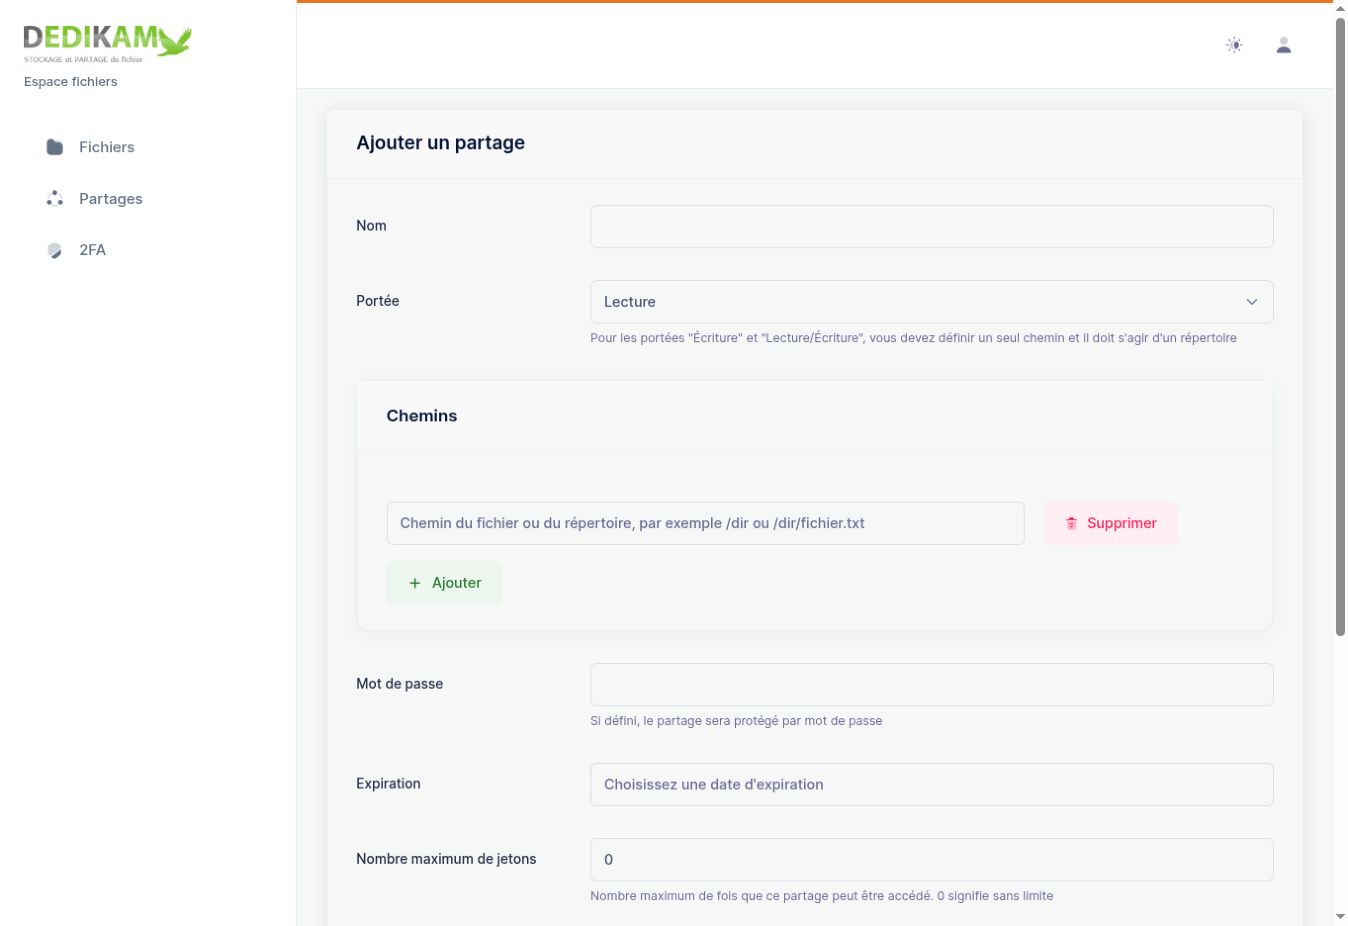Click the scrollbar up arrow
The width and height of the screenshot is (1348, 926).
click(x=1340, y=8)
